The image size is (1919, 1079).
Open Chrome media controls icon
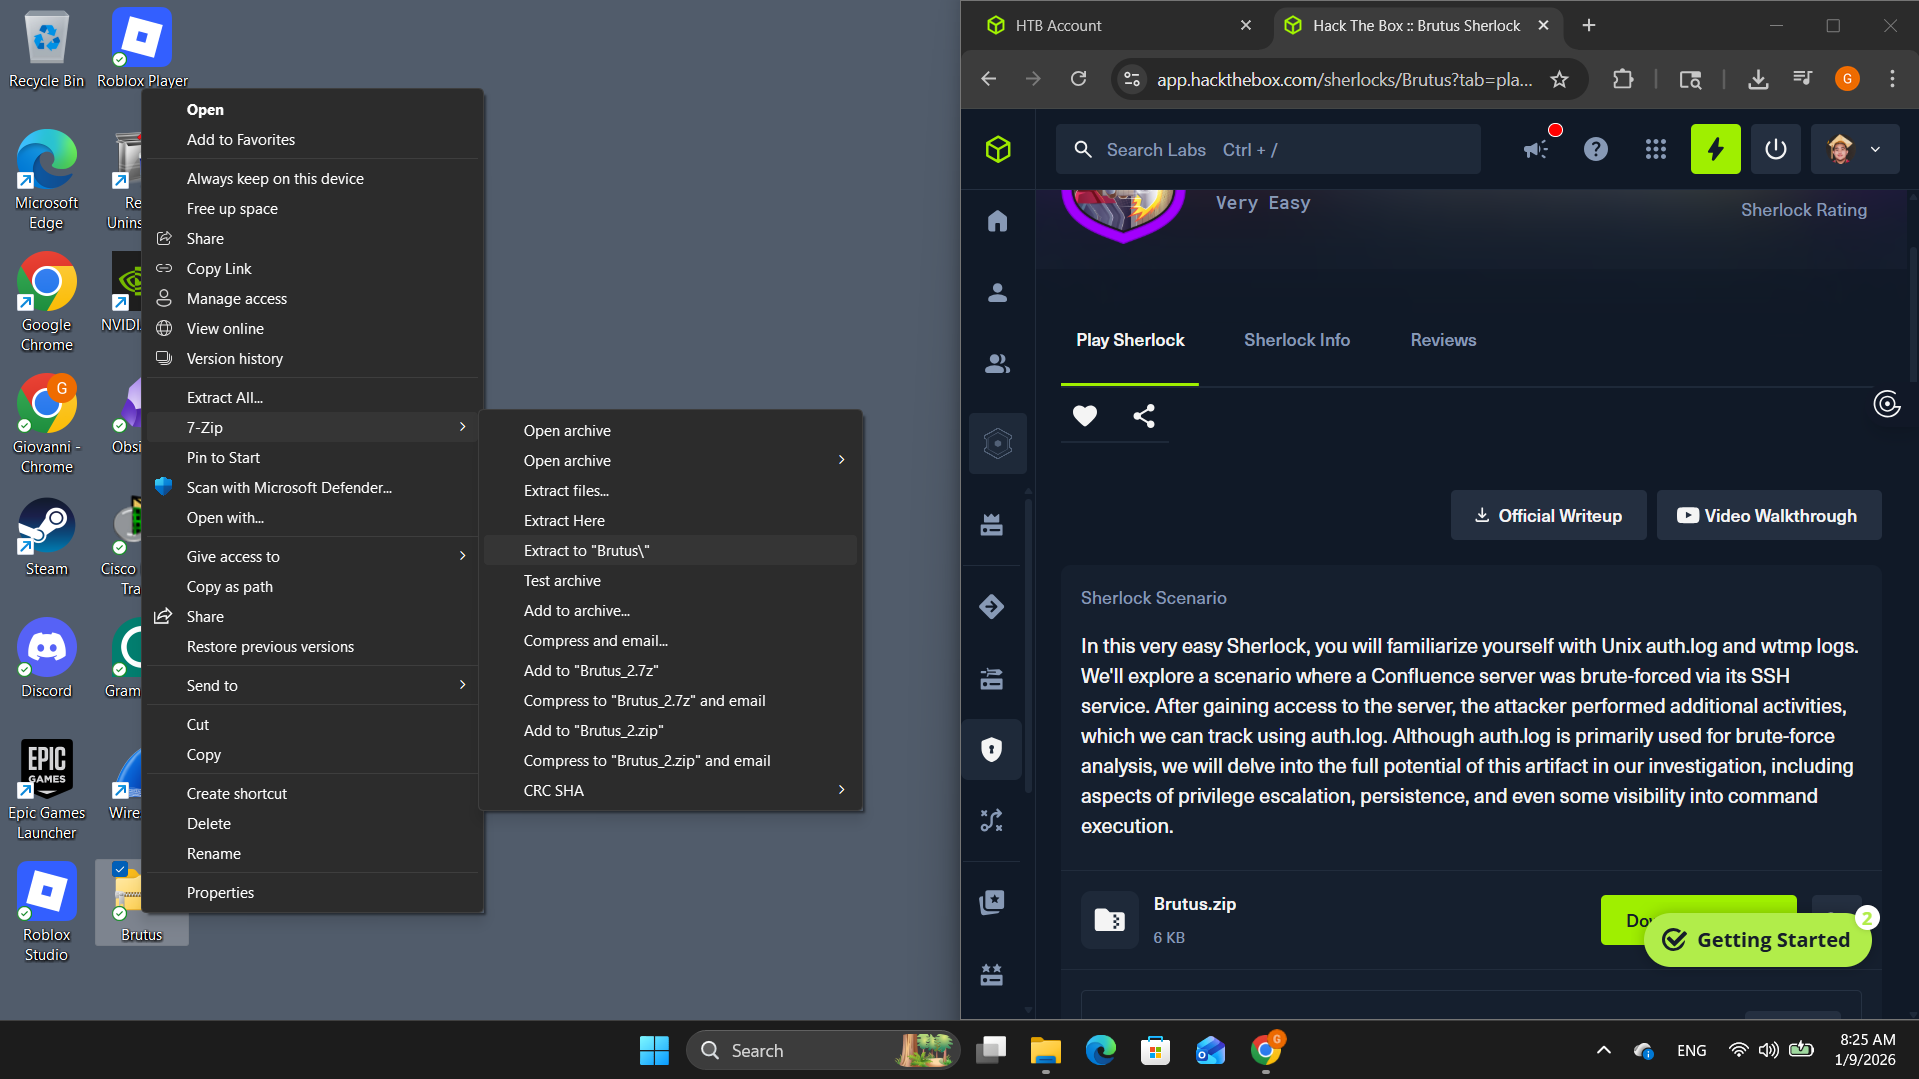tap(1803, 79)
